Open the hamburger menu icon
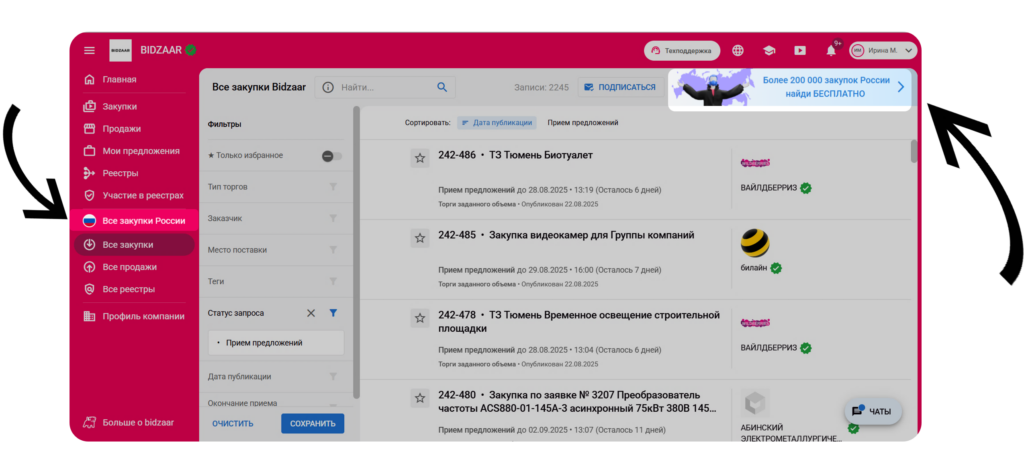This screenshot has height=456, width=1024. [89, 50]
